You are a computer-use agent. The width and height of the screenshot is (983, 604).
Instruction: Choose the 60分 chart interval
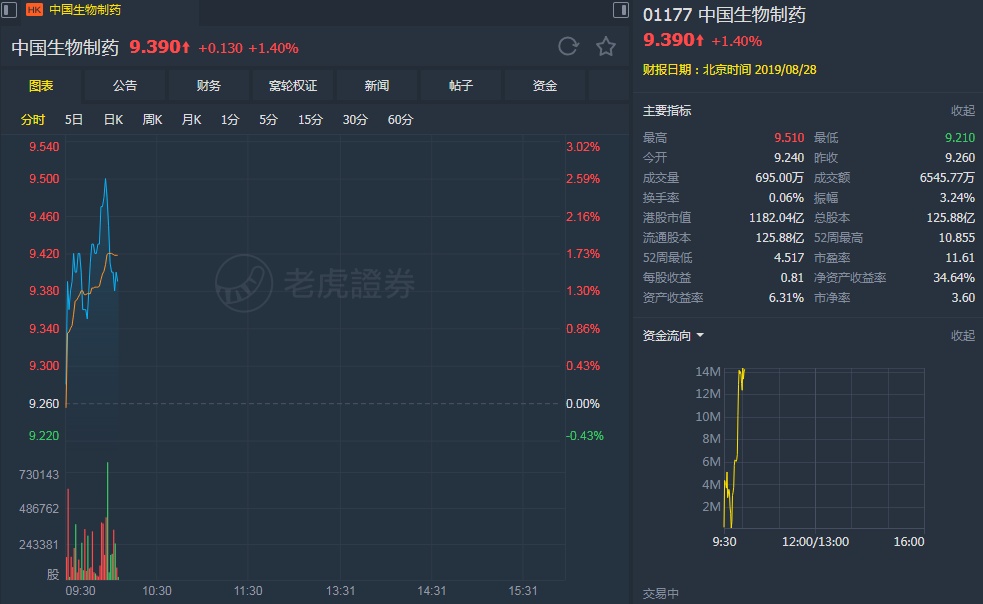[x=400, y=120]
